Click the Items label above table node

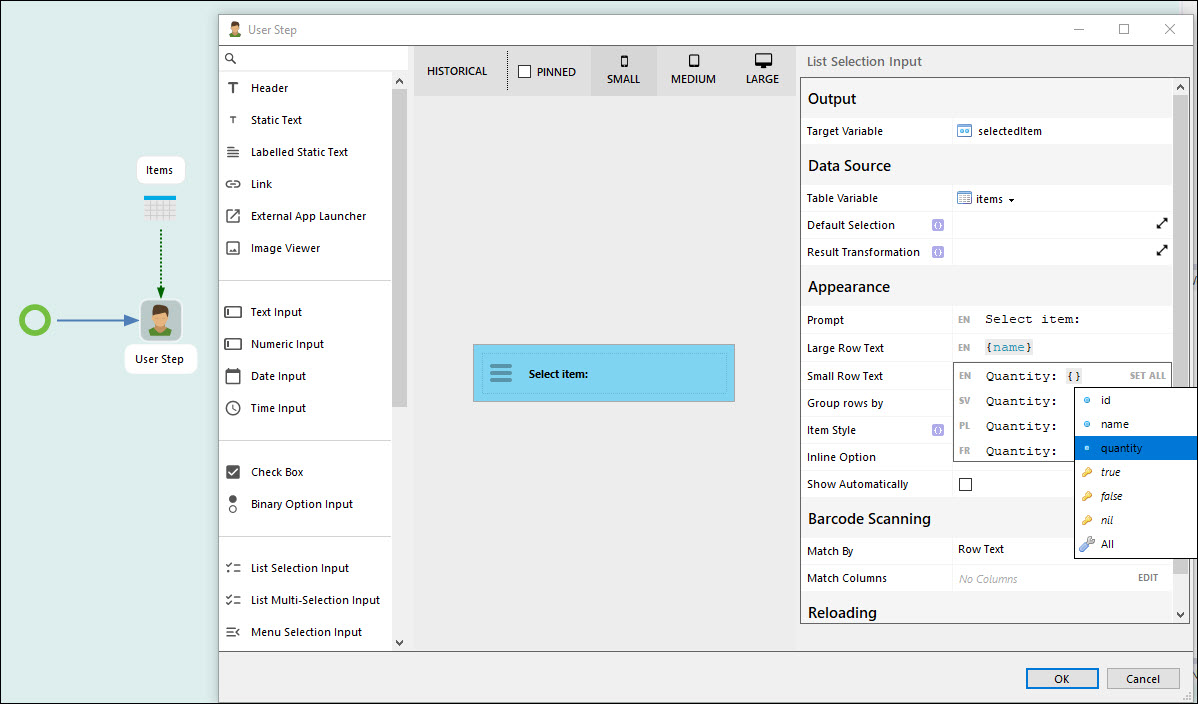click(x=160, y=170)
